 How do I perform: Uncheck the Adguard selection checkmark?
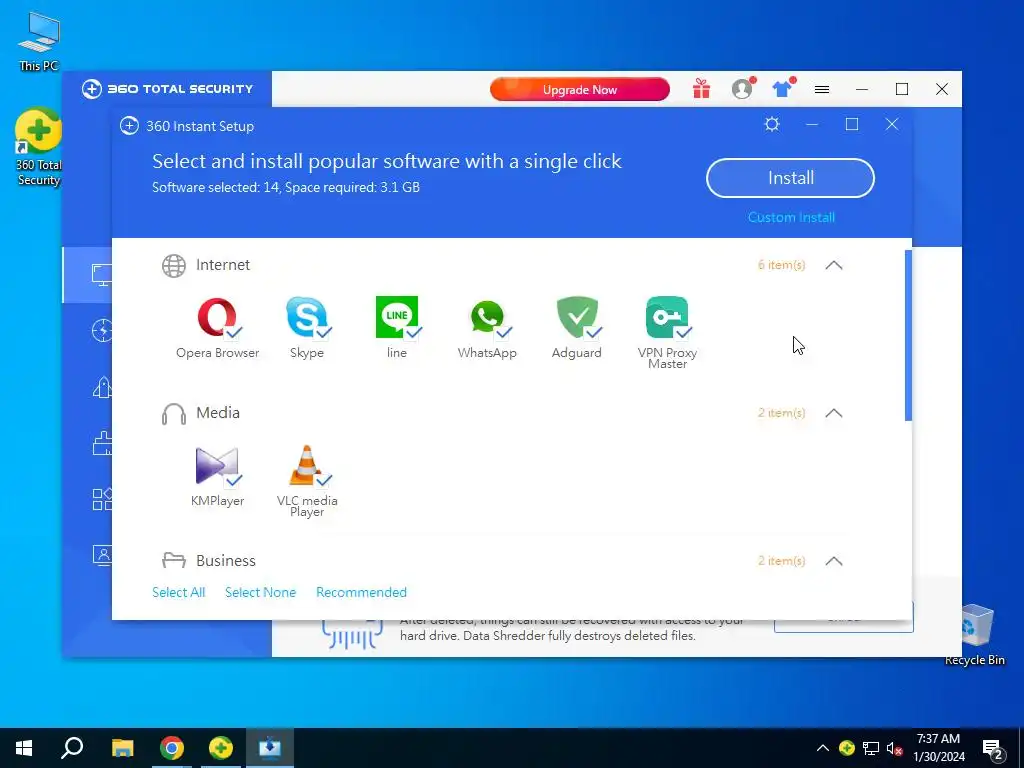(x=594, y=332)
